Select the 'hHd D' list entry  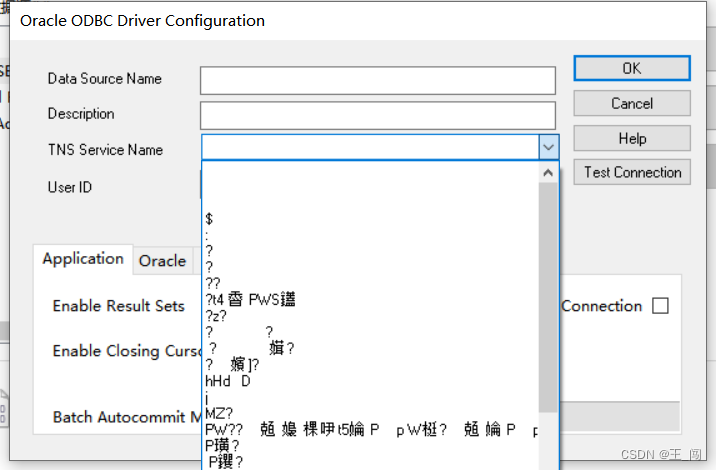(x=370, y=381)
